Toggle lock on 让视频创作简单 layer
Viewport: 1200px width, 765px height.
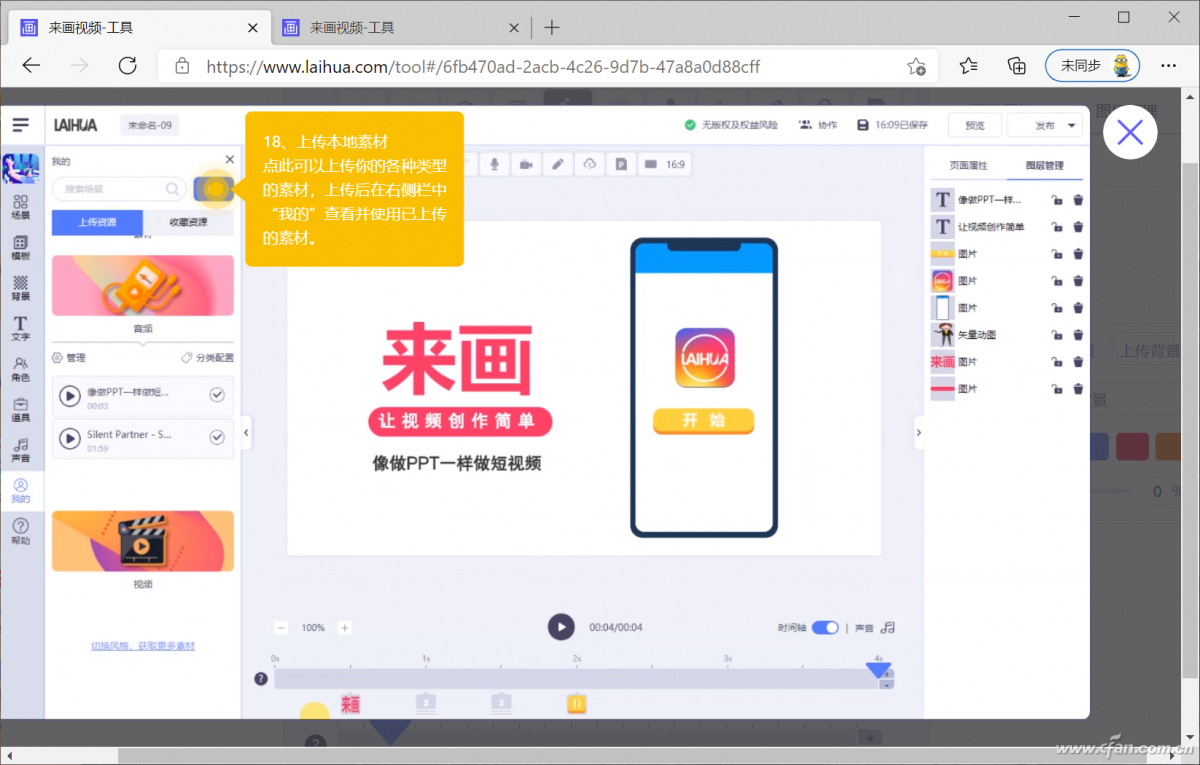[1057, 227]
